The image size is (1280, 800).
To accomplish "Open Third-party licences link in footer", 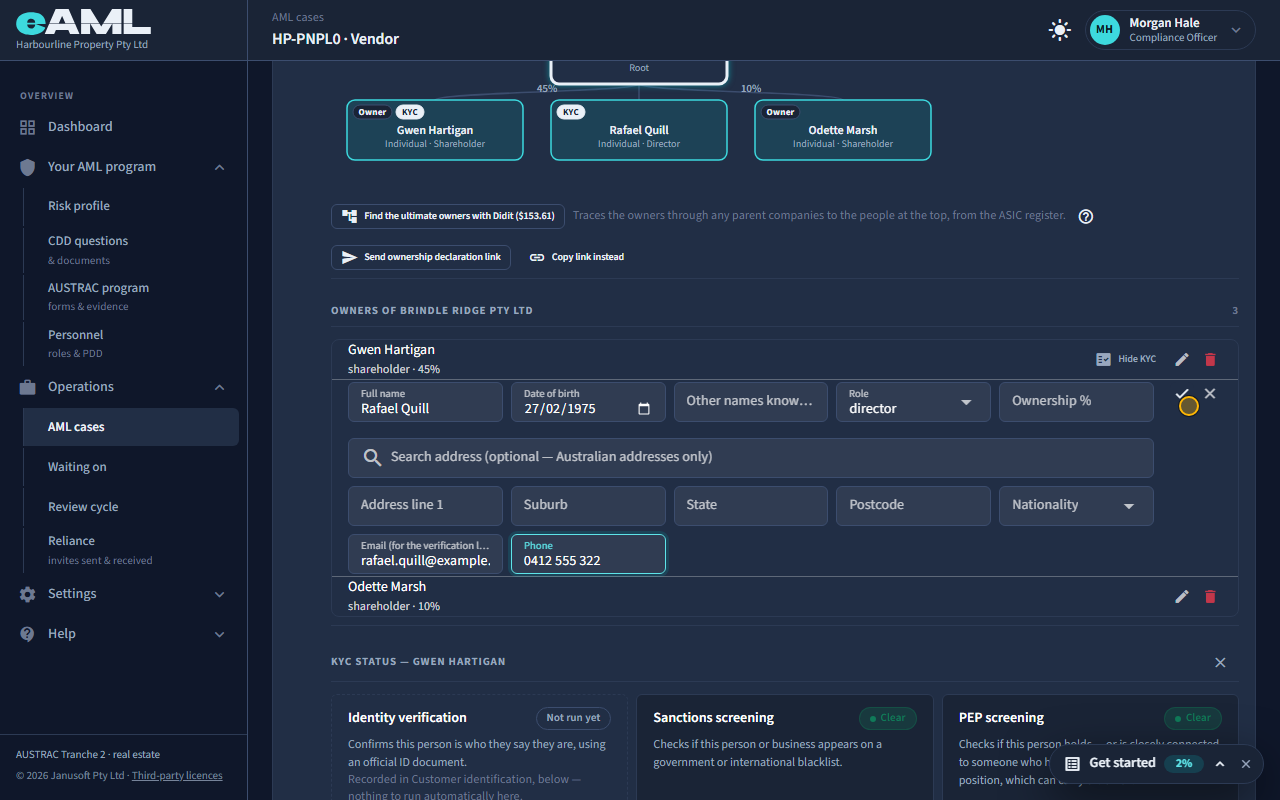I will point(177,775).
